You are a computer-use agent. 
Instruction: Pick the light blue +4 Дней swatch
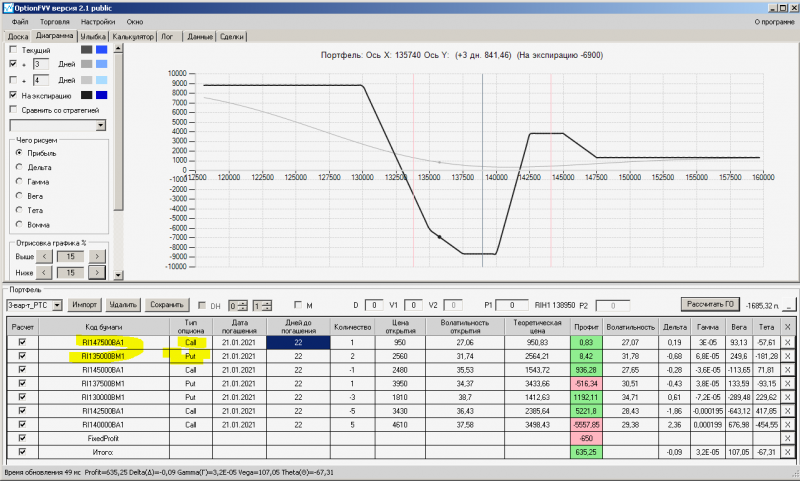(x=102, y=80)
